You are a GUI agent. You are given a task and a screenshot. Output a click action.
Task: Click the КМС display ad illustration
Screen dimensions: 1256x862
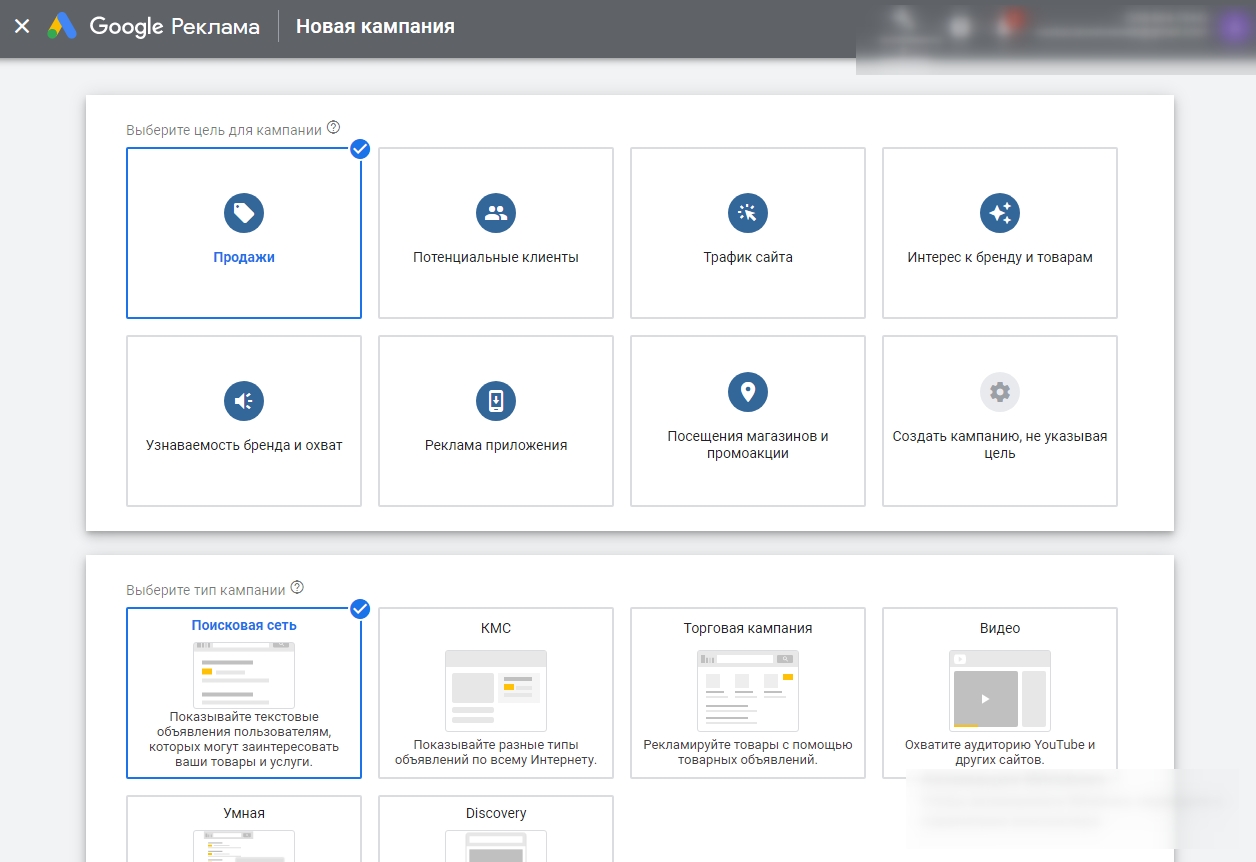tap(496, 691)
